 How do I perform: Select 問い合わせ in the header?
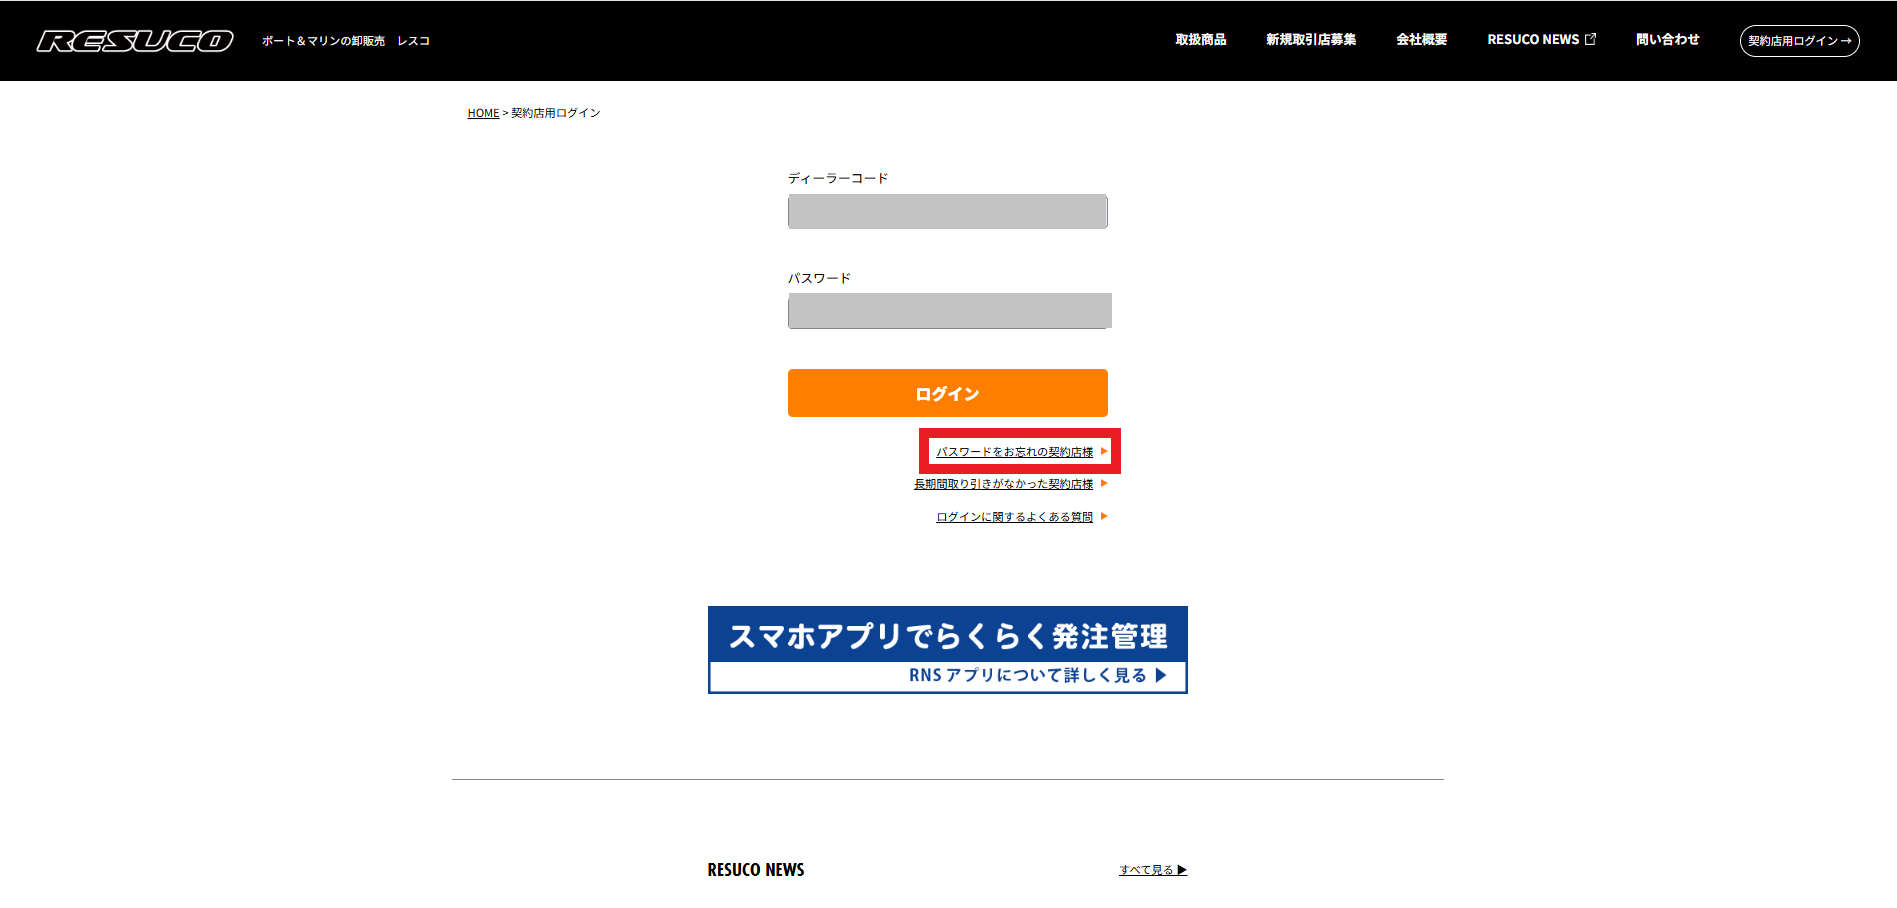pos(1667,40)
